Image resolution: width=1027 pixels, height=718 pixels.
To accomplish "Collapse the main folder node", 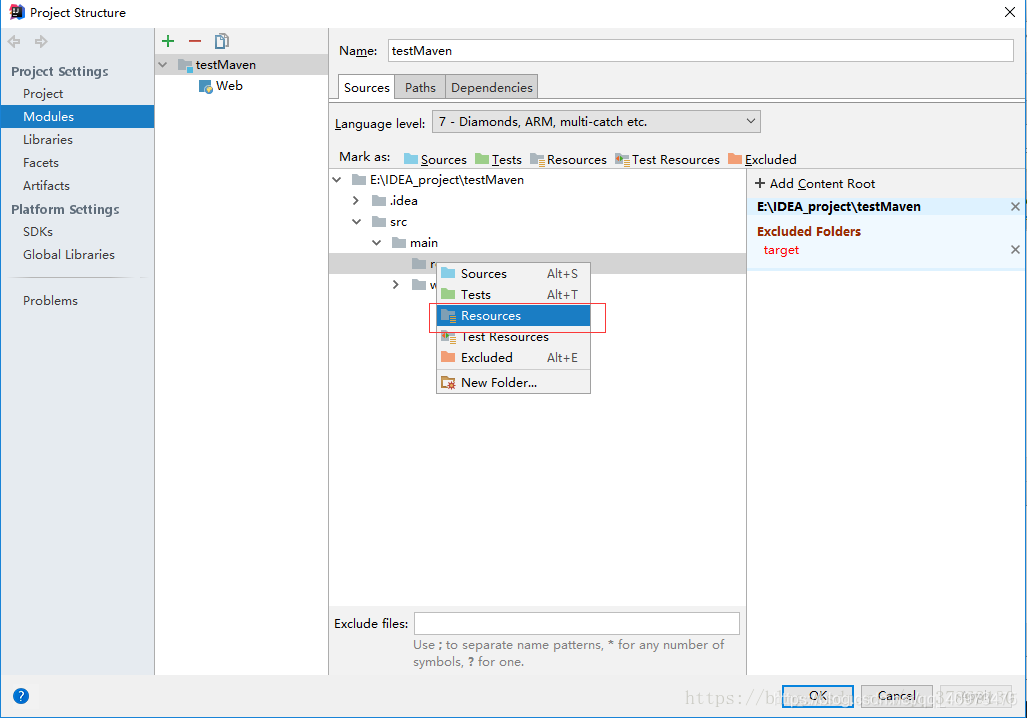I will pos(377,242).
